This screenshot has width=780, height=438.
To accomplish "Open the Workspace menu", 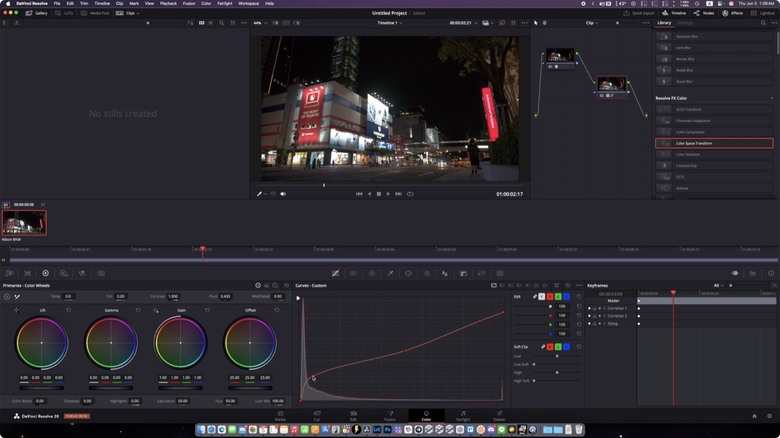I will (248, 3).
